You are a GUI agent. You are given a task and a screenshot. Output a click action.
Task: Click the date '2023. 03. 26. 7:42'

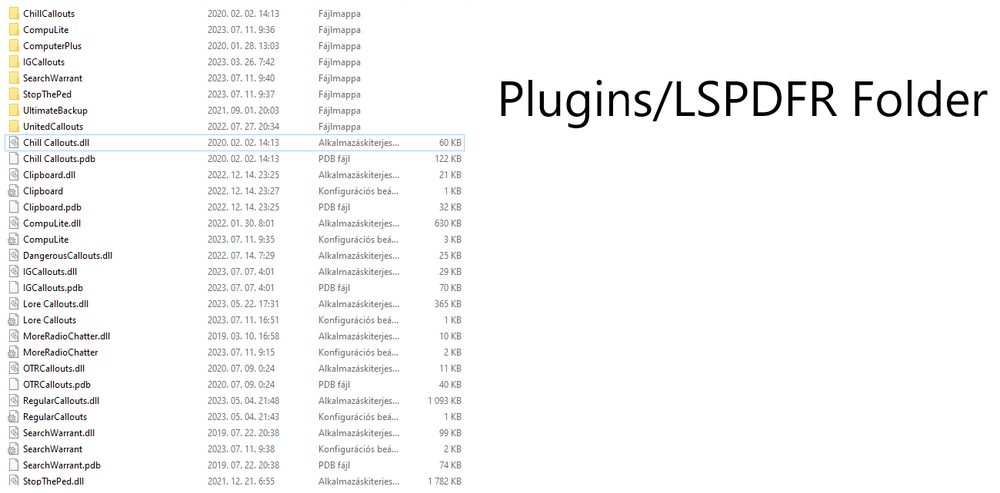(241, 62)
